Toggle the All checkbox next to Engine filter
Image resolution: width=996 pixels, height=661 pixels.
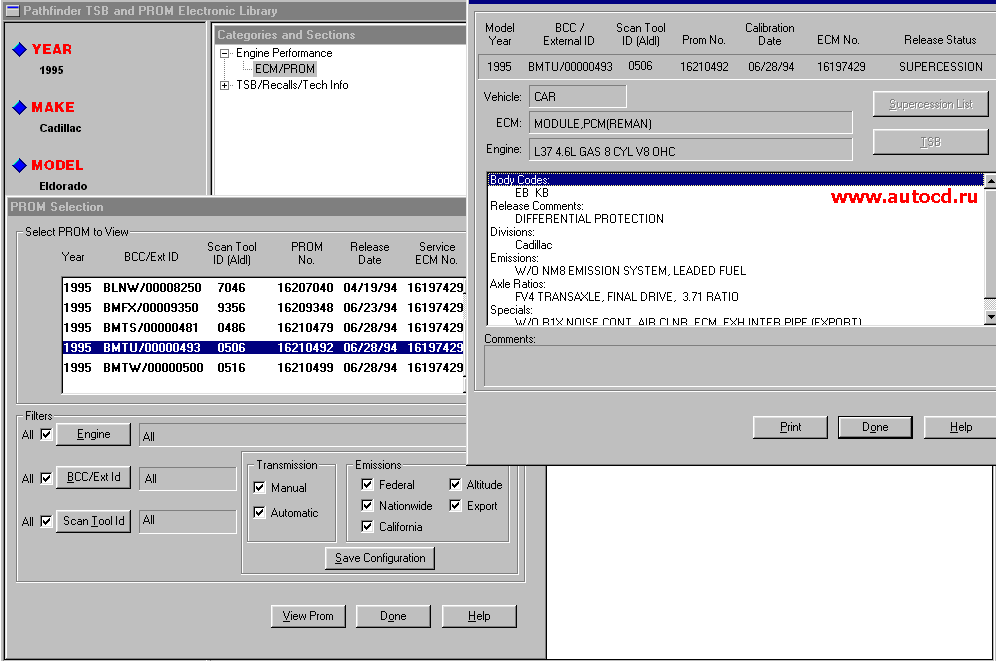(x=46, y=434)
